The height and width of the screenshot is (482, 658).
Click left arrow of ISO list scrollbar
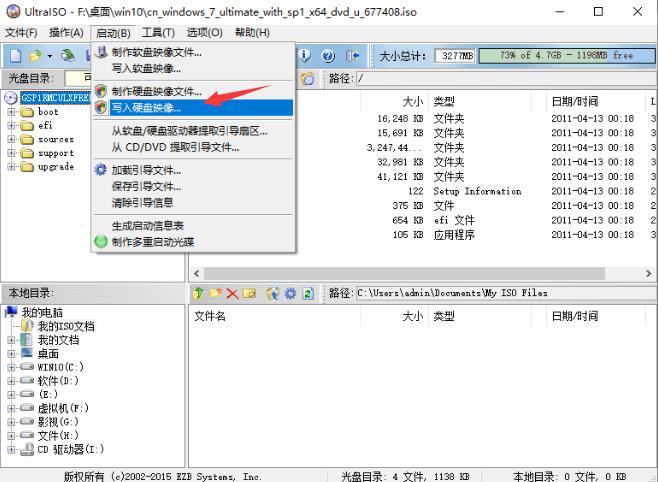[x=196, y=274]
